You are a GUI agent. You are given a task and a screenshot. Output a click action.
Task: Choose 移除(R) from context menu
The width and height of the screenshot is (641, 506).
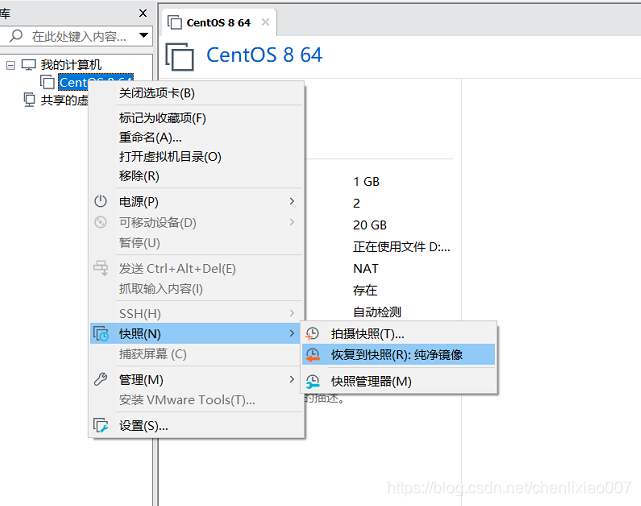click(x=197, y=176)
